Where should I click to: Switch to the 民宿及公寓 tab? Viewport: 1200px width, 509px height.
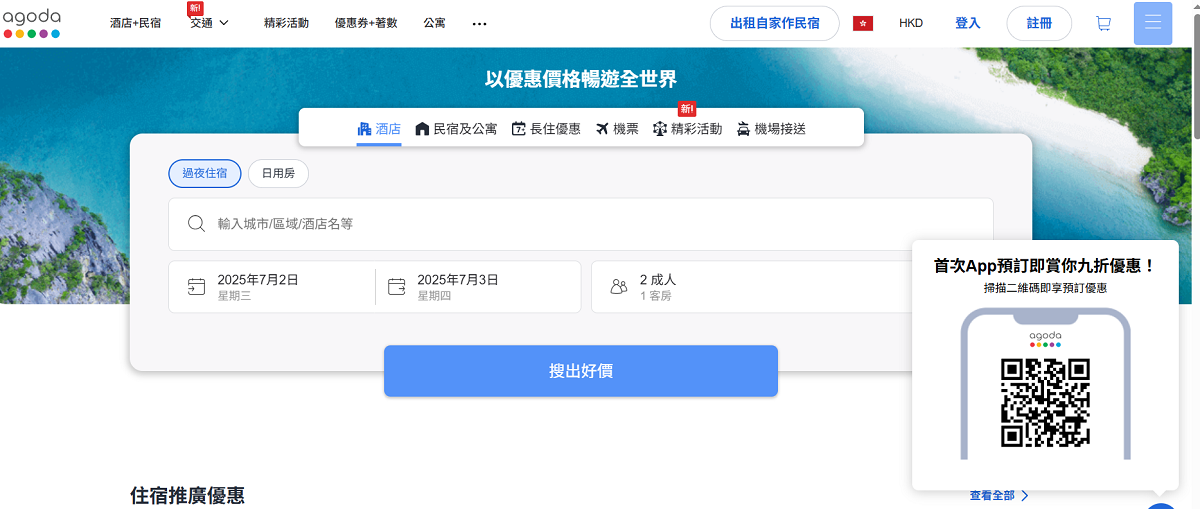(x=456, y=129)
